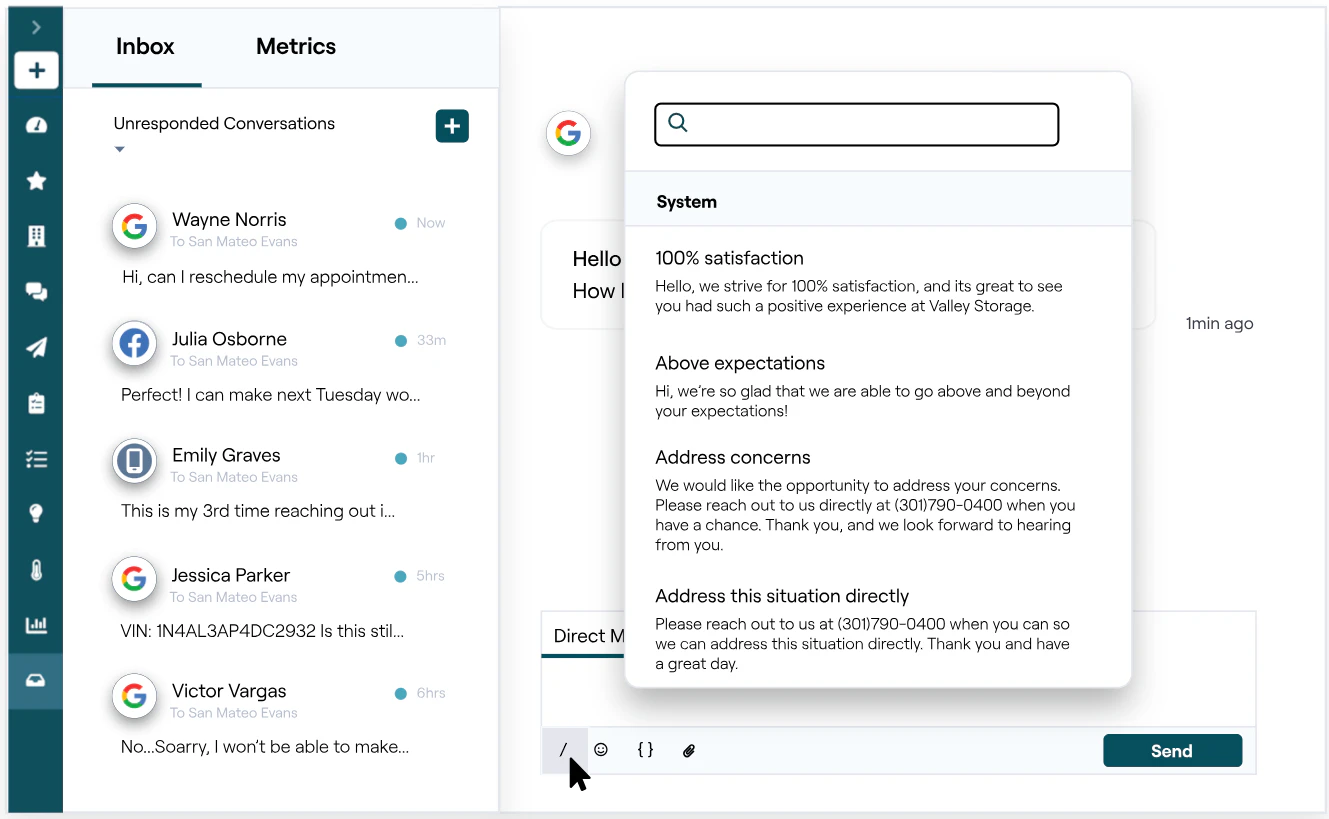Add a conversation with the teal plus button
The height and width of the screenshot is (819, 1329).
tap(452, 126)
